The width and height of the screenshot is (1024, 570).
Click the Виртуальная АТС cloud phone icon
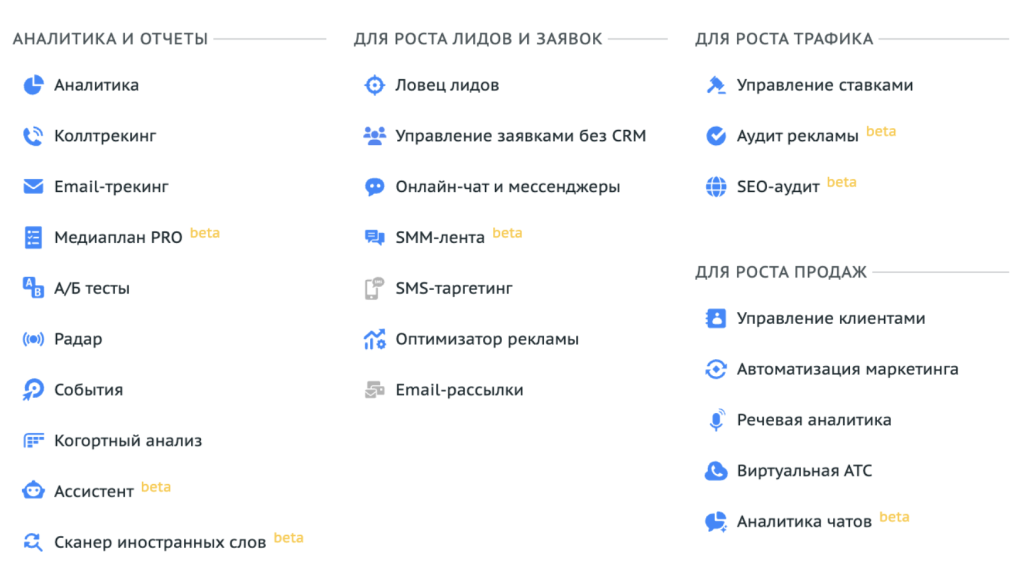(716, 471)
